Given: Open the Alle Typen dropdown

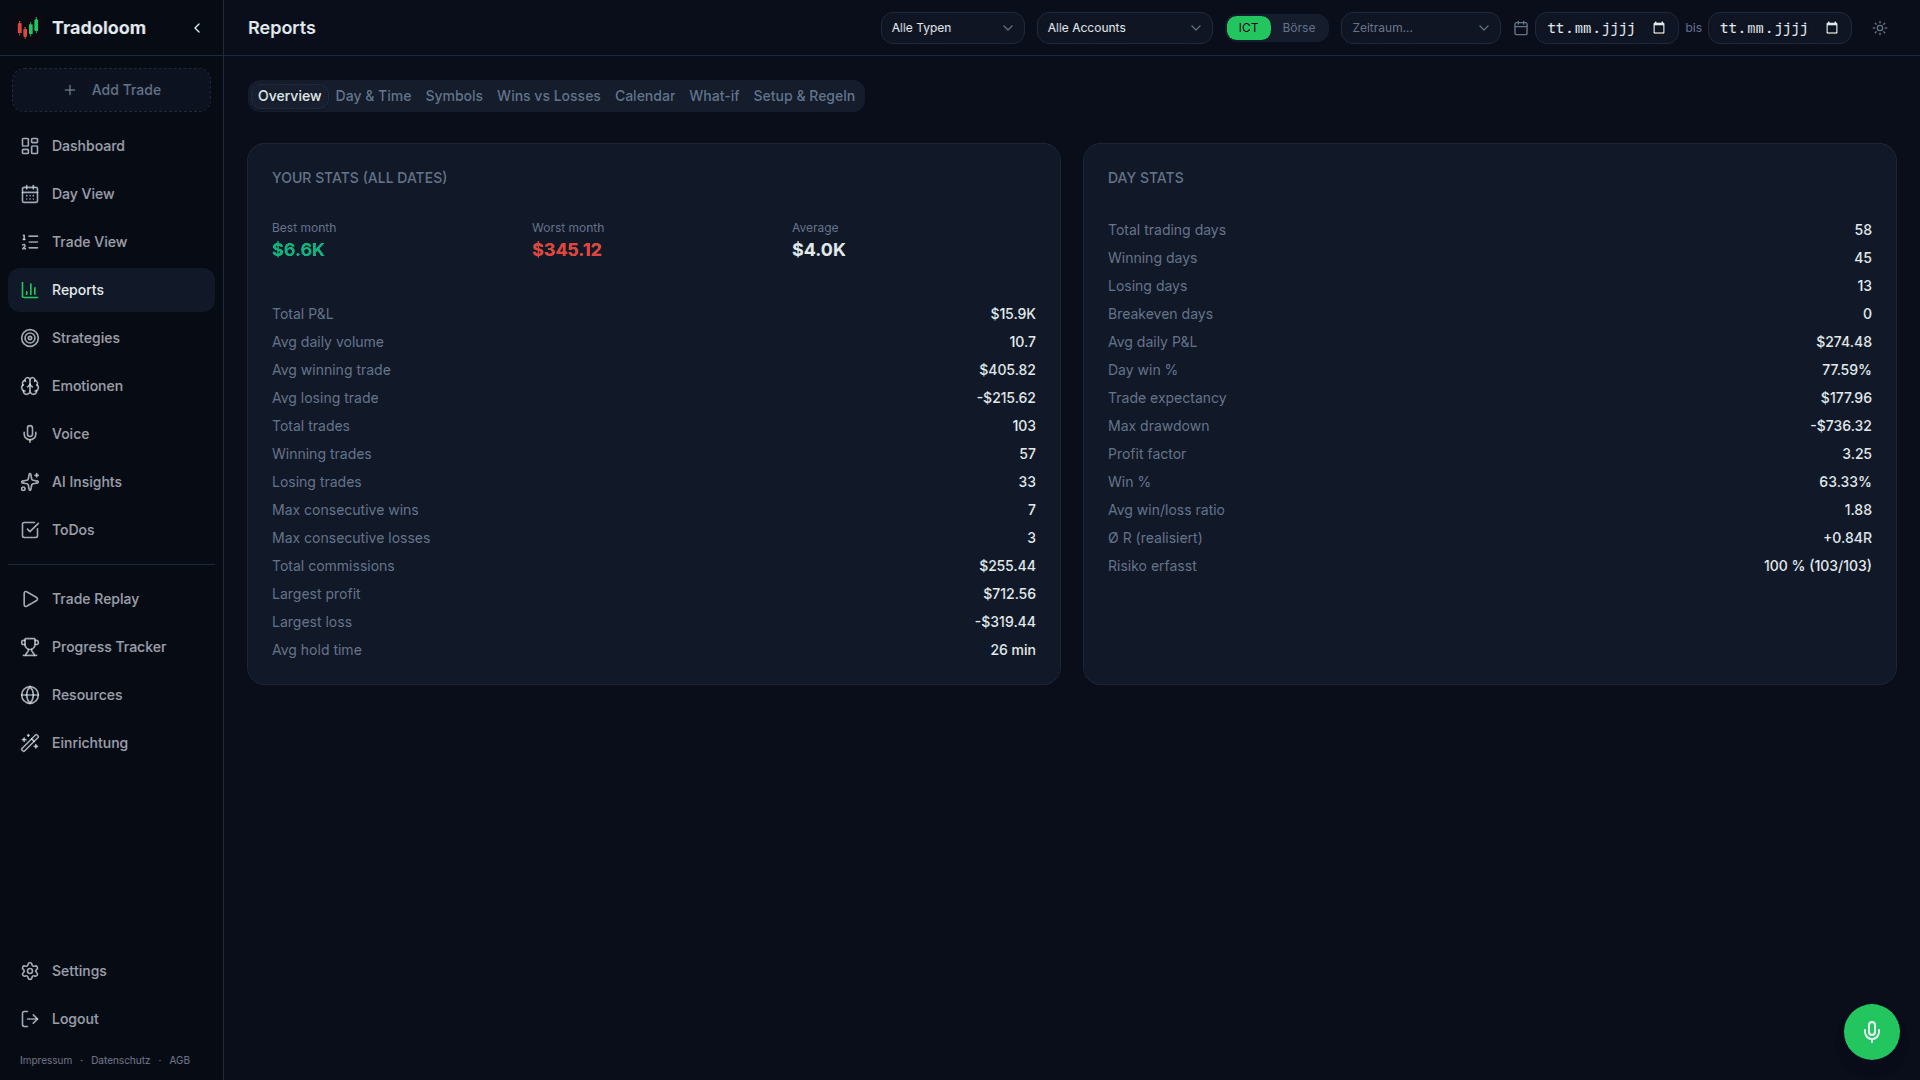Looking at the screenshot, I should pyautogui.click(x=952, y=28).
